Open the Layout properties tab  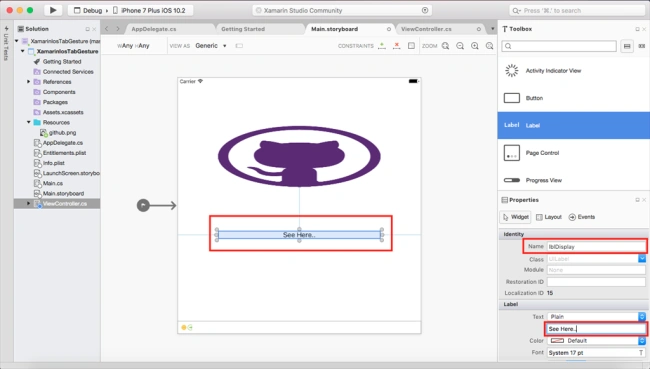click(x=549, y=217)
